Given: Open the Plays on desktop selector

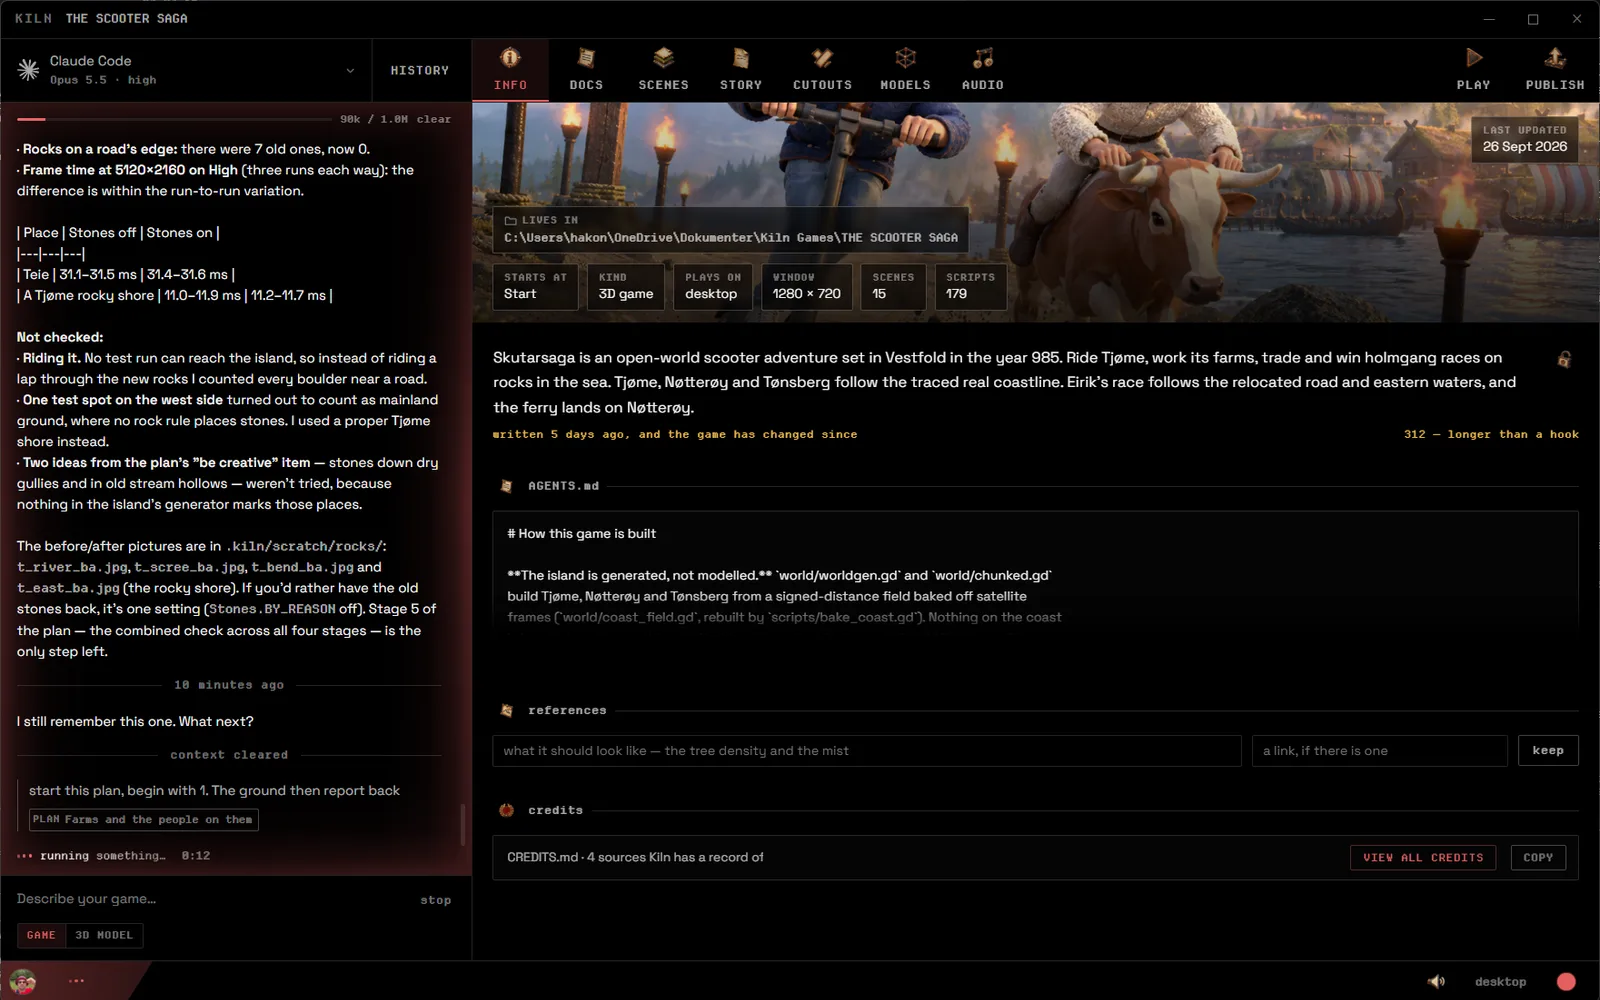Looking at the screenshot, I should click(713, 286).
